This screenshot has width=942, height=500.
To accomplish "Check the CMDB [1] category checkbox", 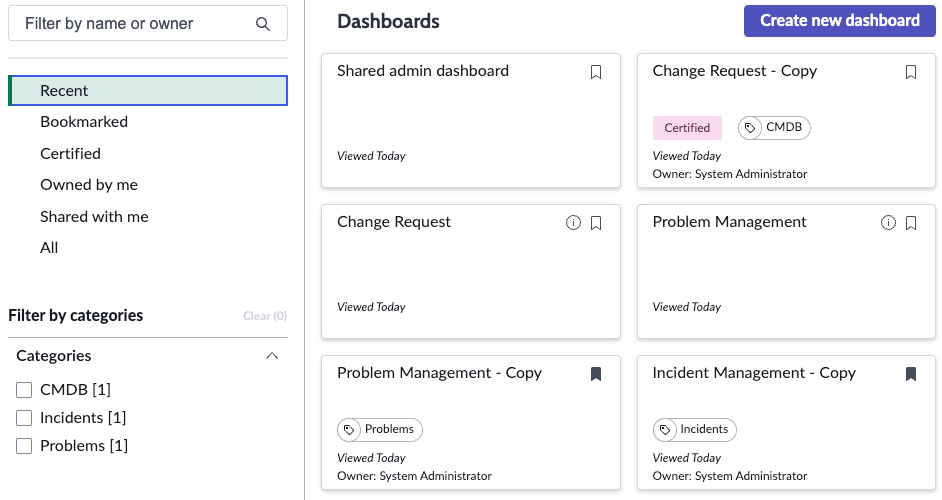I will click(x=24, y=390).
